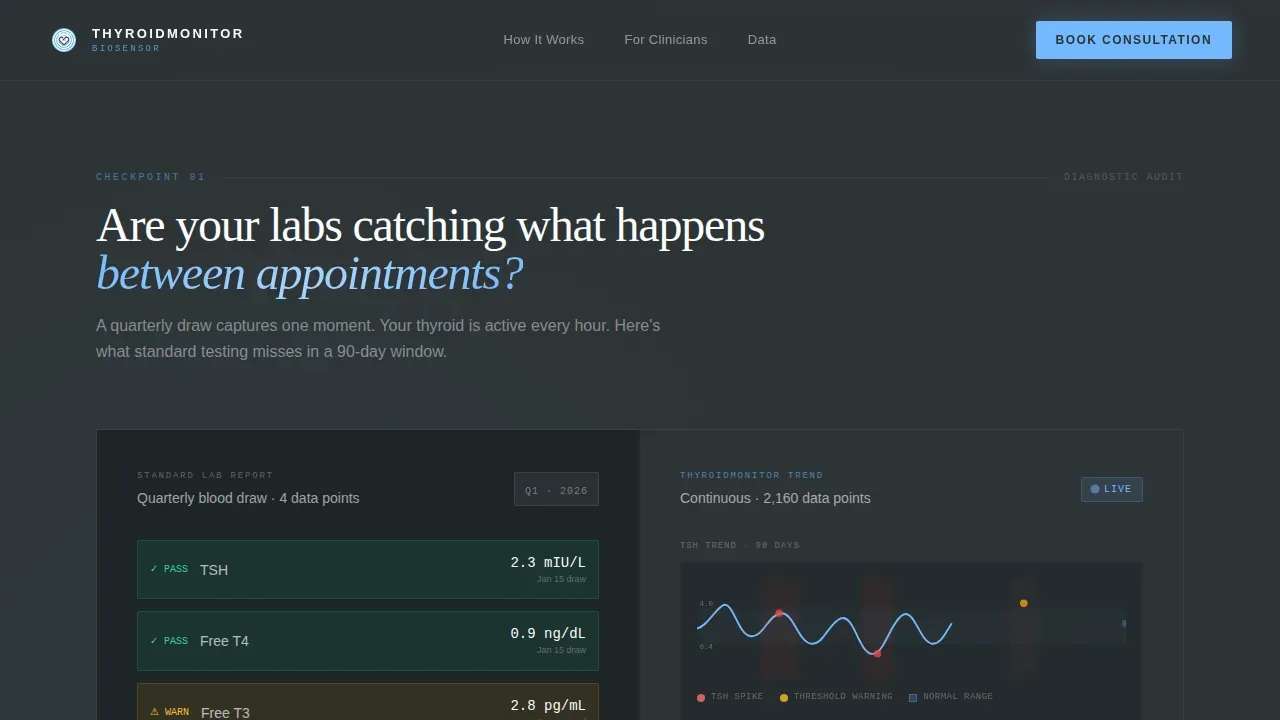Viewport: 1280px width, 720px height.
Task: Click the orange threshold warning dot on chart
Action: pos(1023,603)
